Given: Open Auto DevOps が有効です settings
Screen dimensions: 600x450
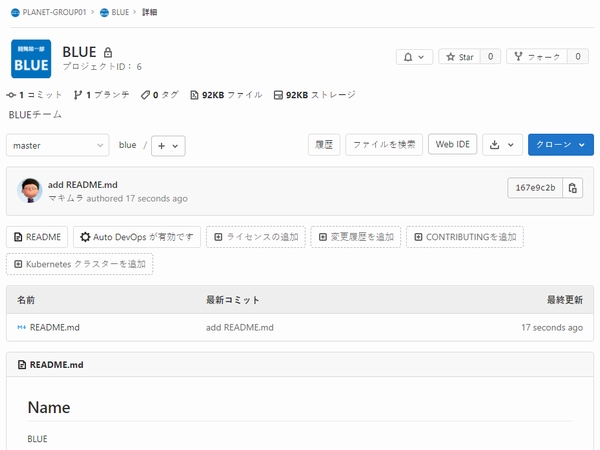Looking at the screenshot, I should (x=137, y=237).
